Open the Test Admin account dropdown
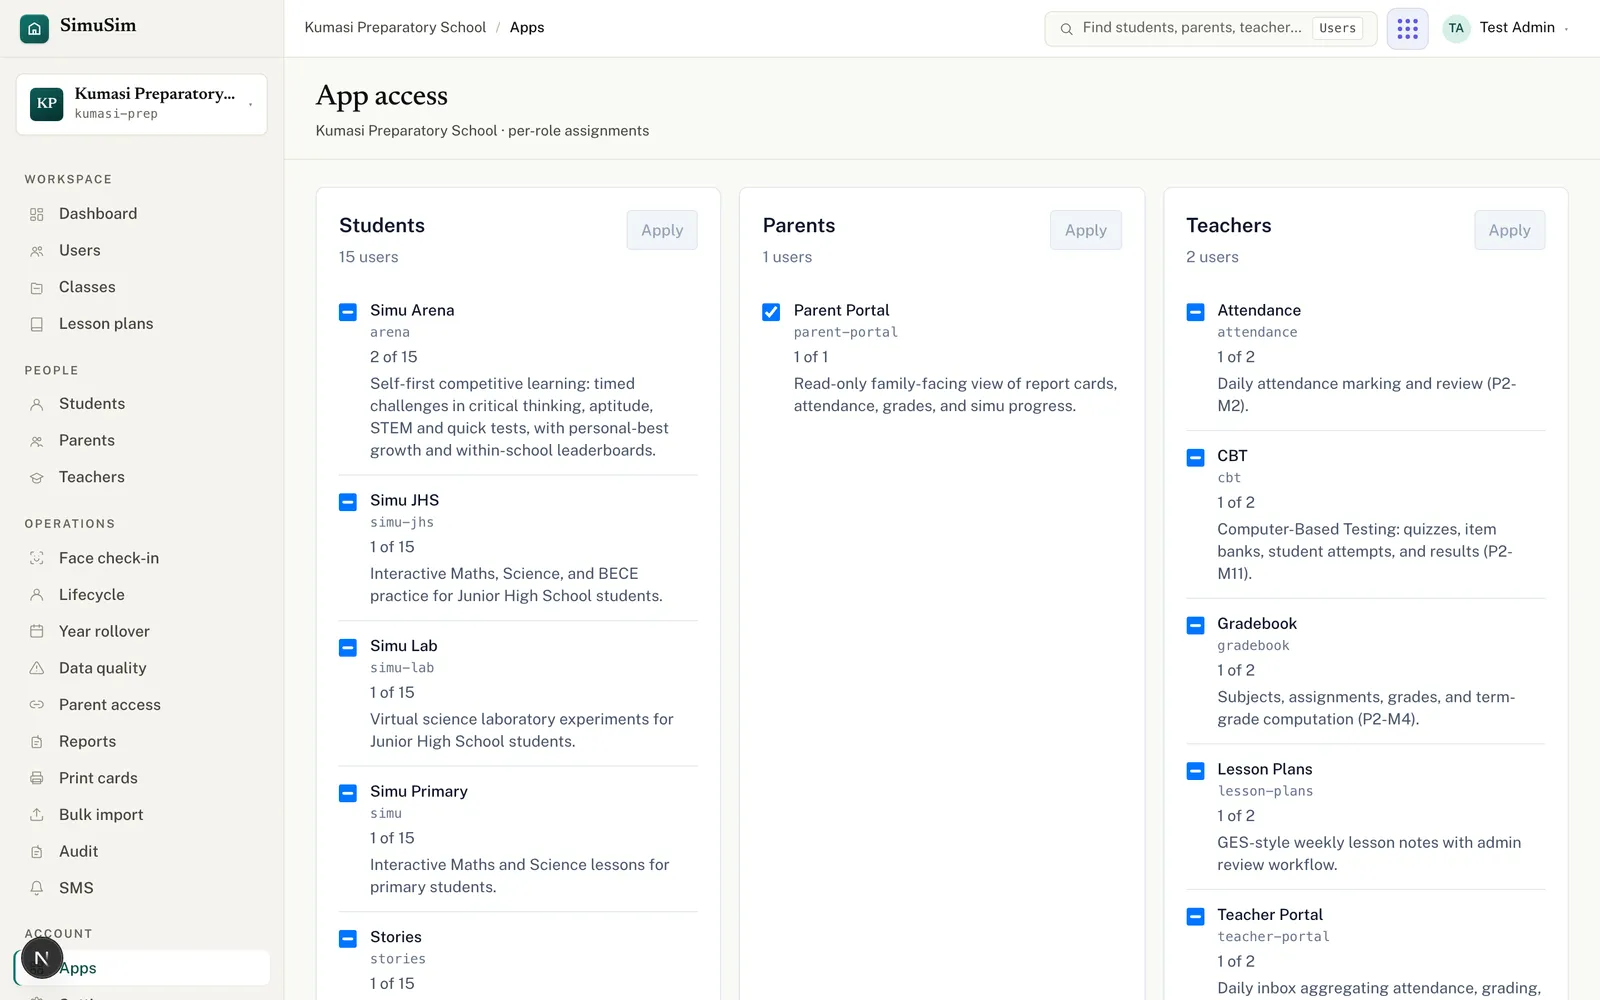 [x=1506, y=28]
